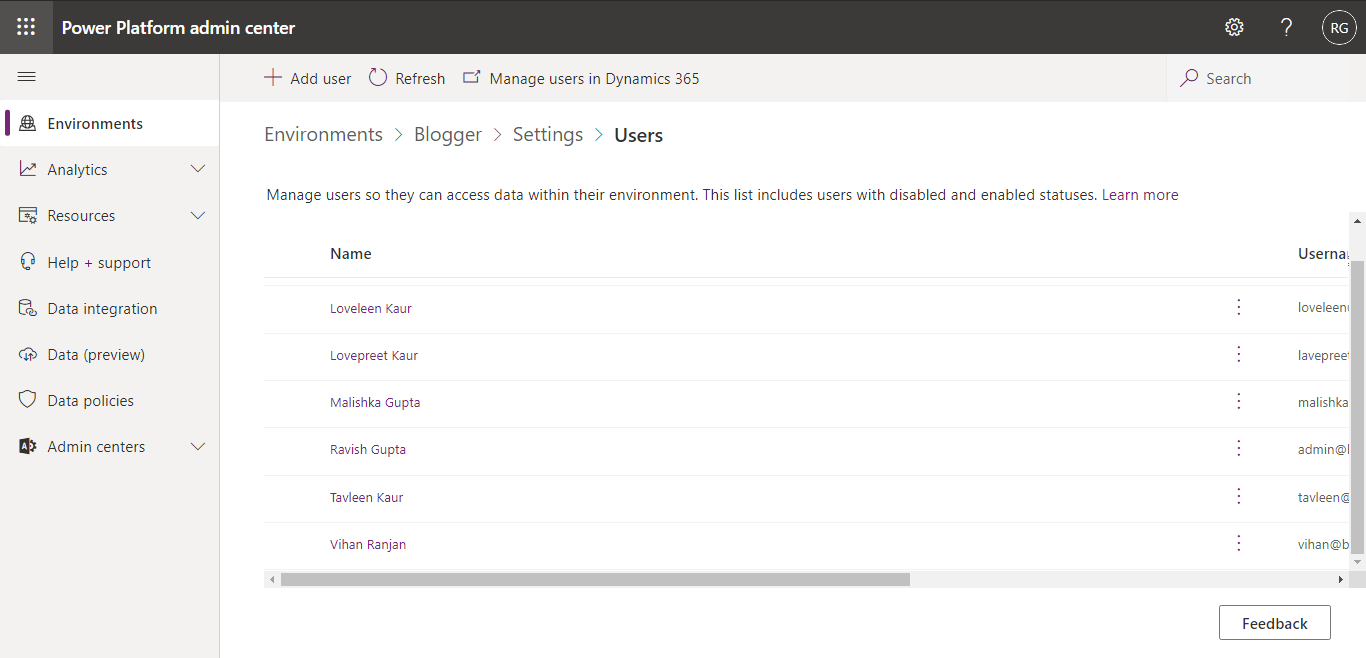Click the Manage users external link icon

click(x=471, y=77)
